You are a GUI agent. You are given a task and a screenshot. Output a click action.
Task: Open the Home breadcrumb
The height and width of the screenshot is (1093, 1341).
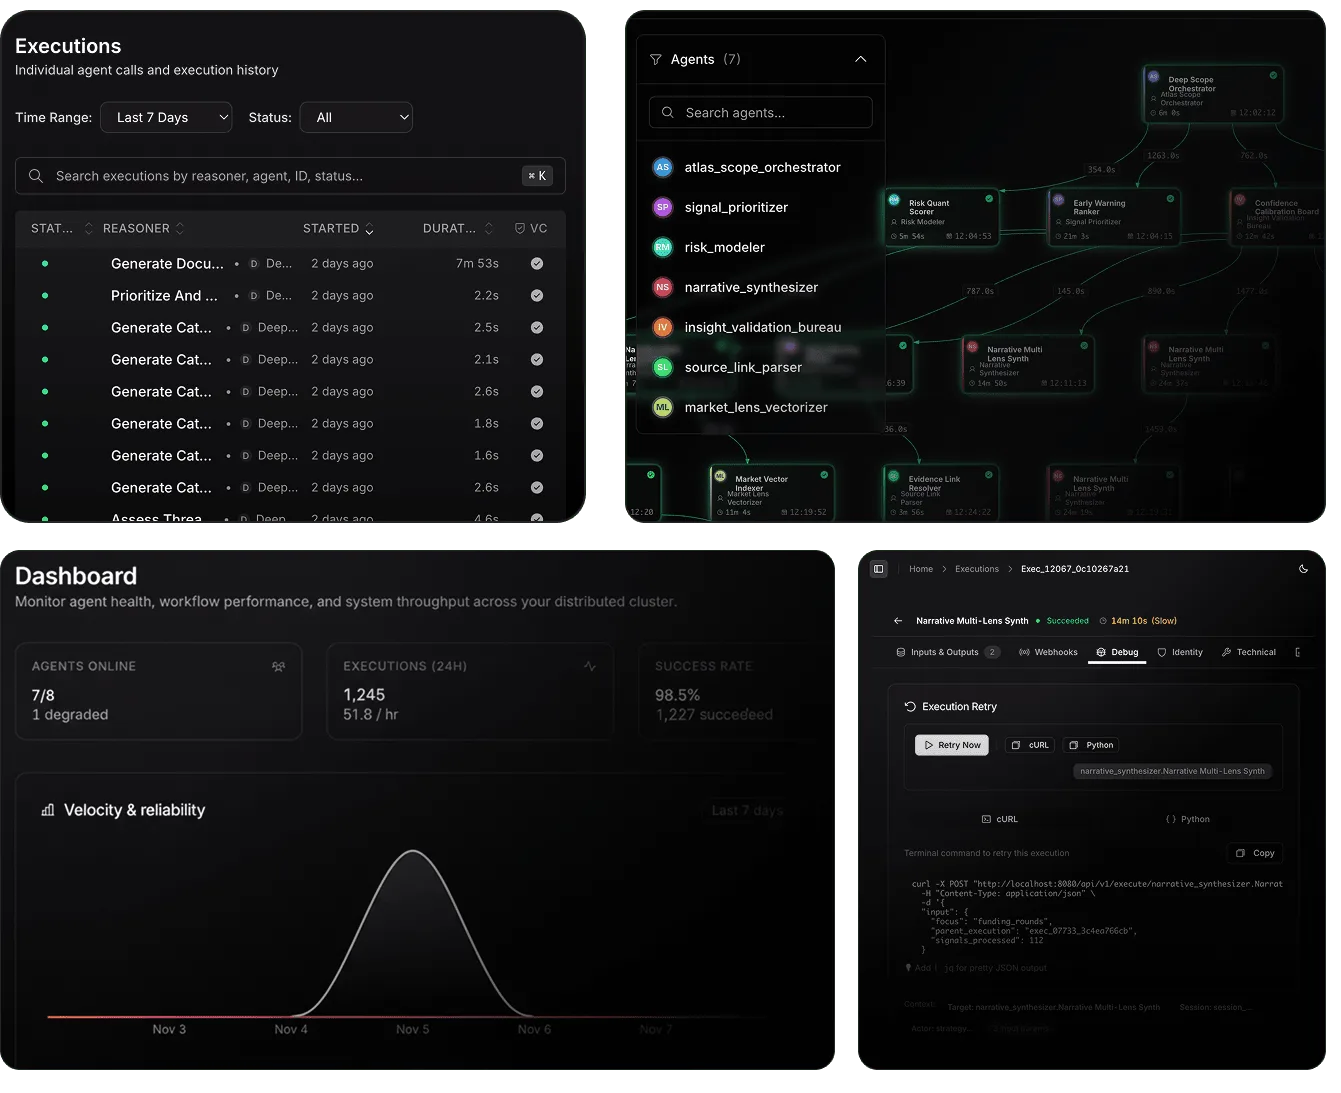(920, 569)
